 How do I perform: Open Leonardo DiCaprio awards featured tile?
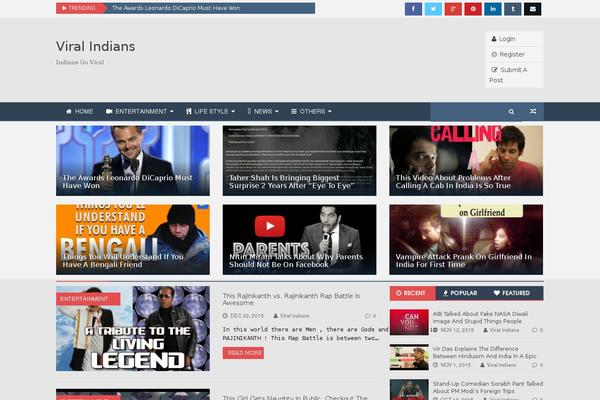pos(133,161)
